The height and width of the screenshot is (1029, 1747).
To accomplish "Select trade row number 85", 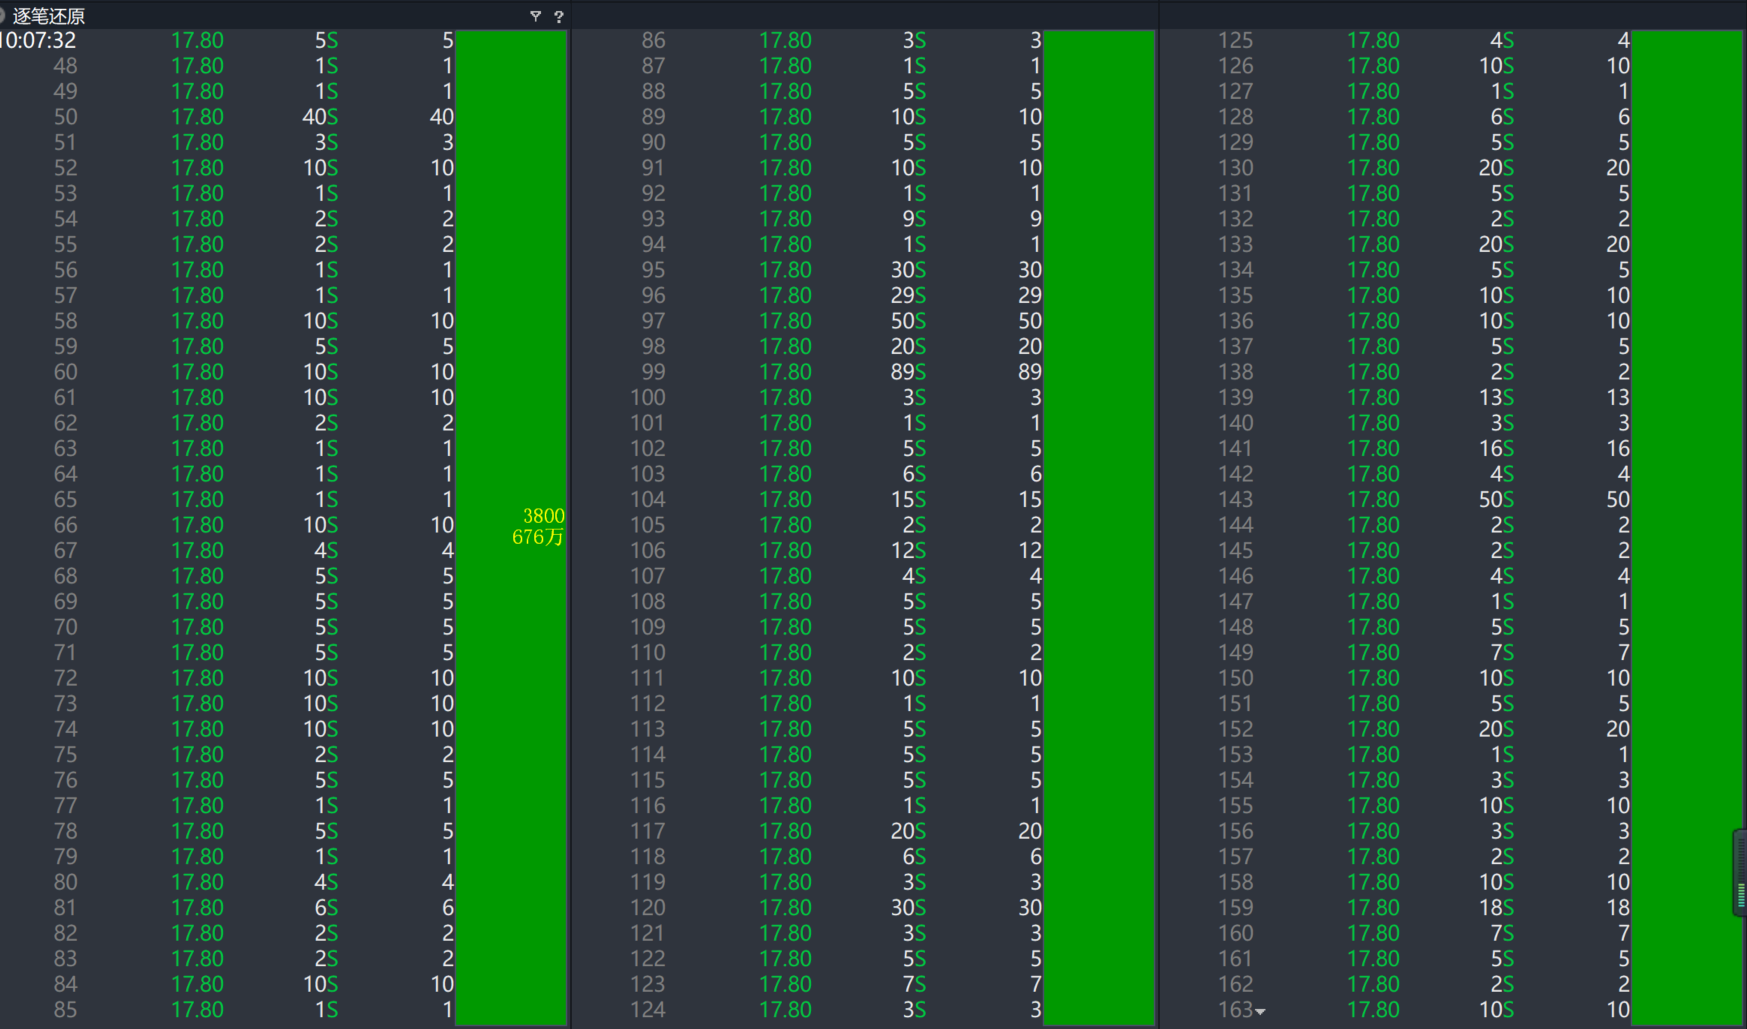I will (x=65, y=1010).
